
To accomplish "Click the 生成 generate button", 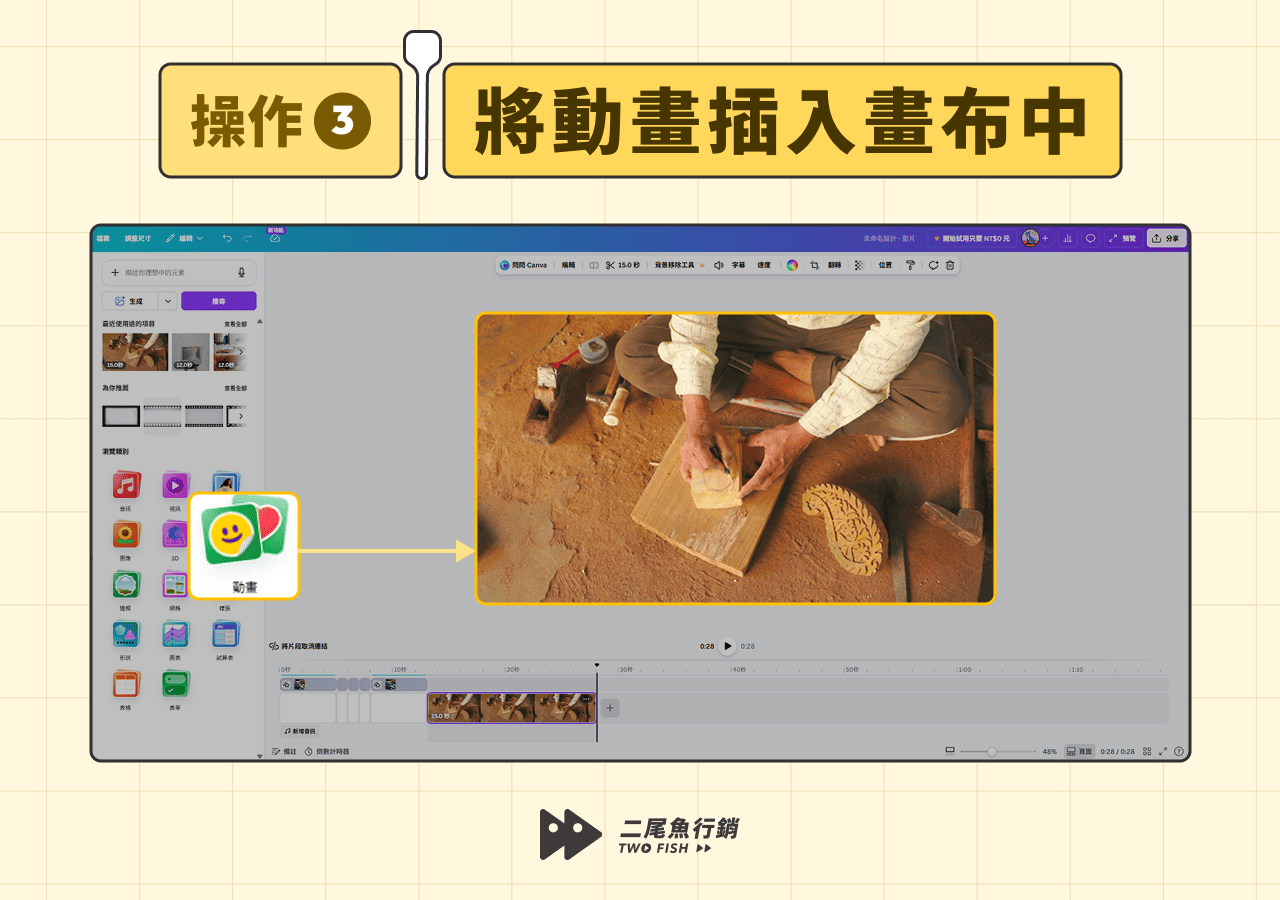I will (x=130, y=300).
